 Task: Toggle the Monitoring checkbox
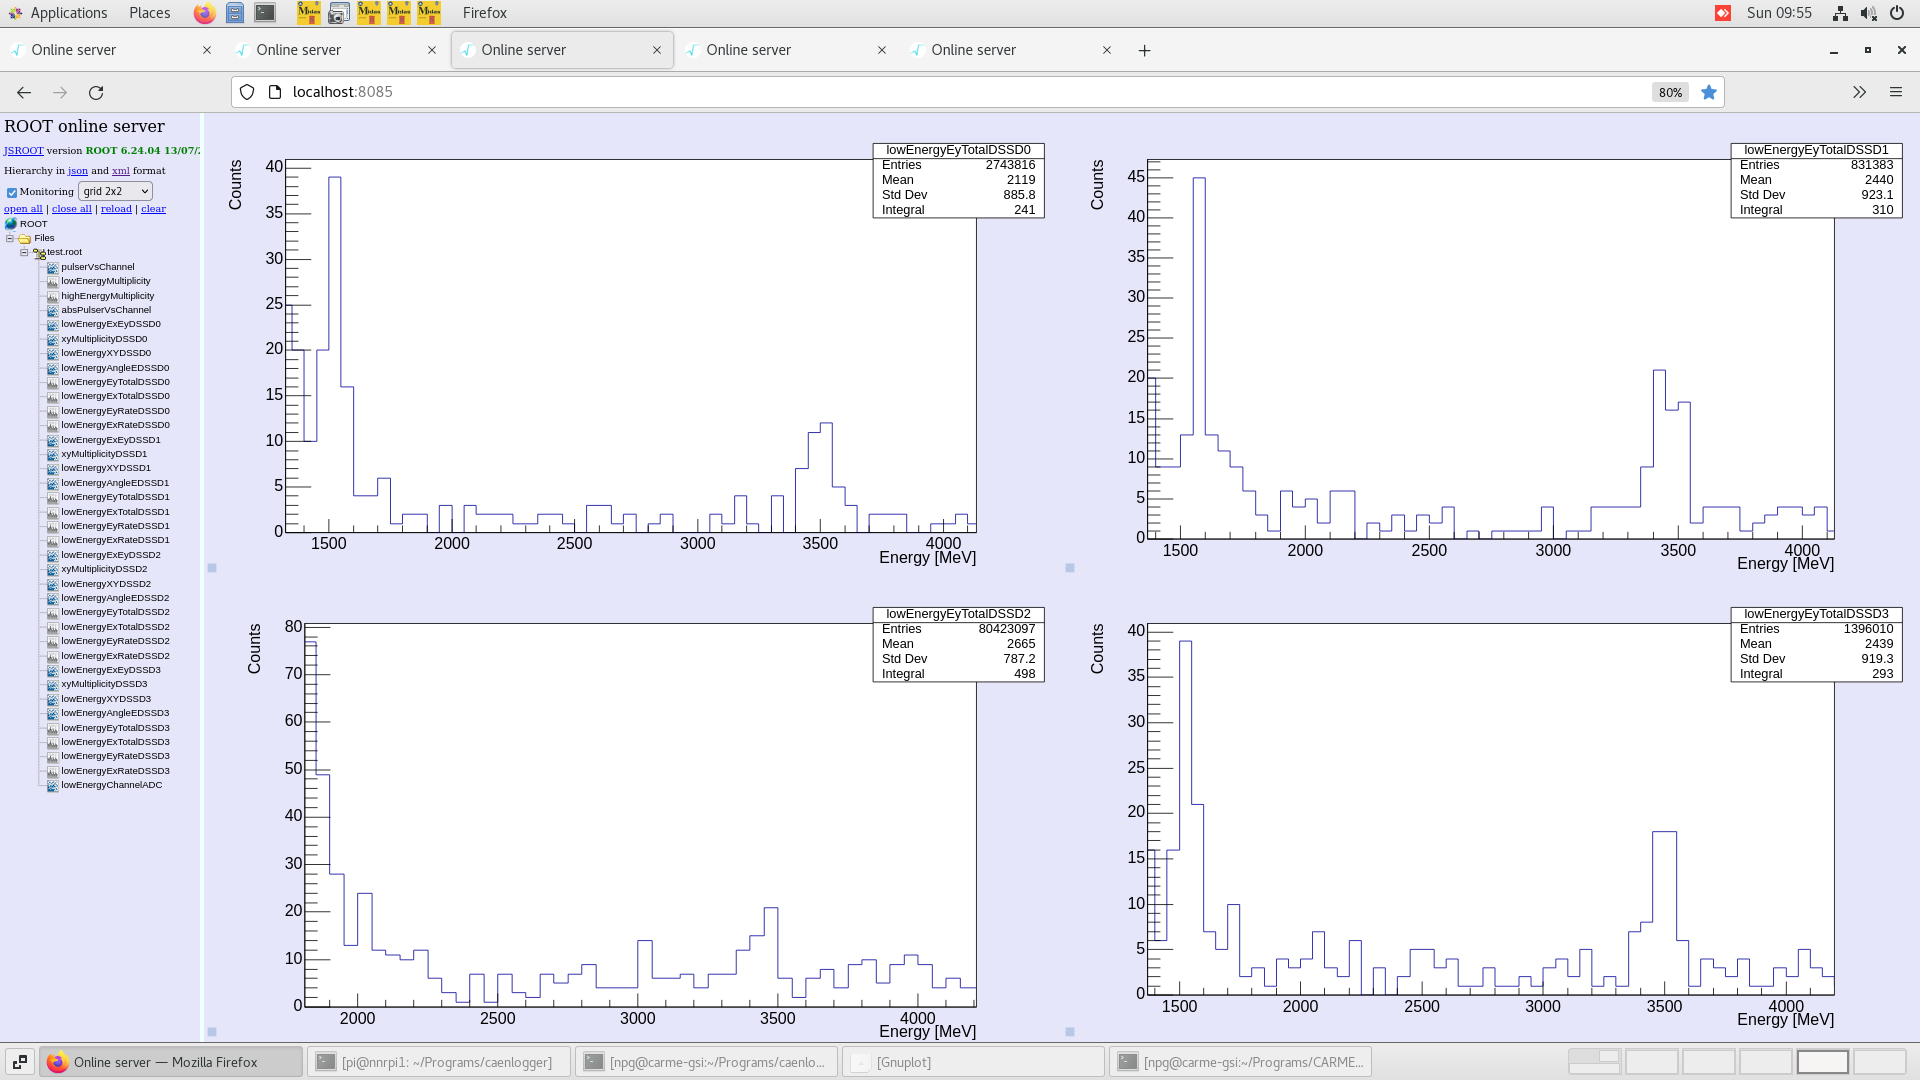click(12, 191)
